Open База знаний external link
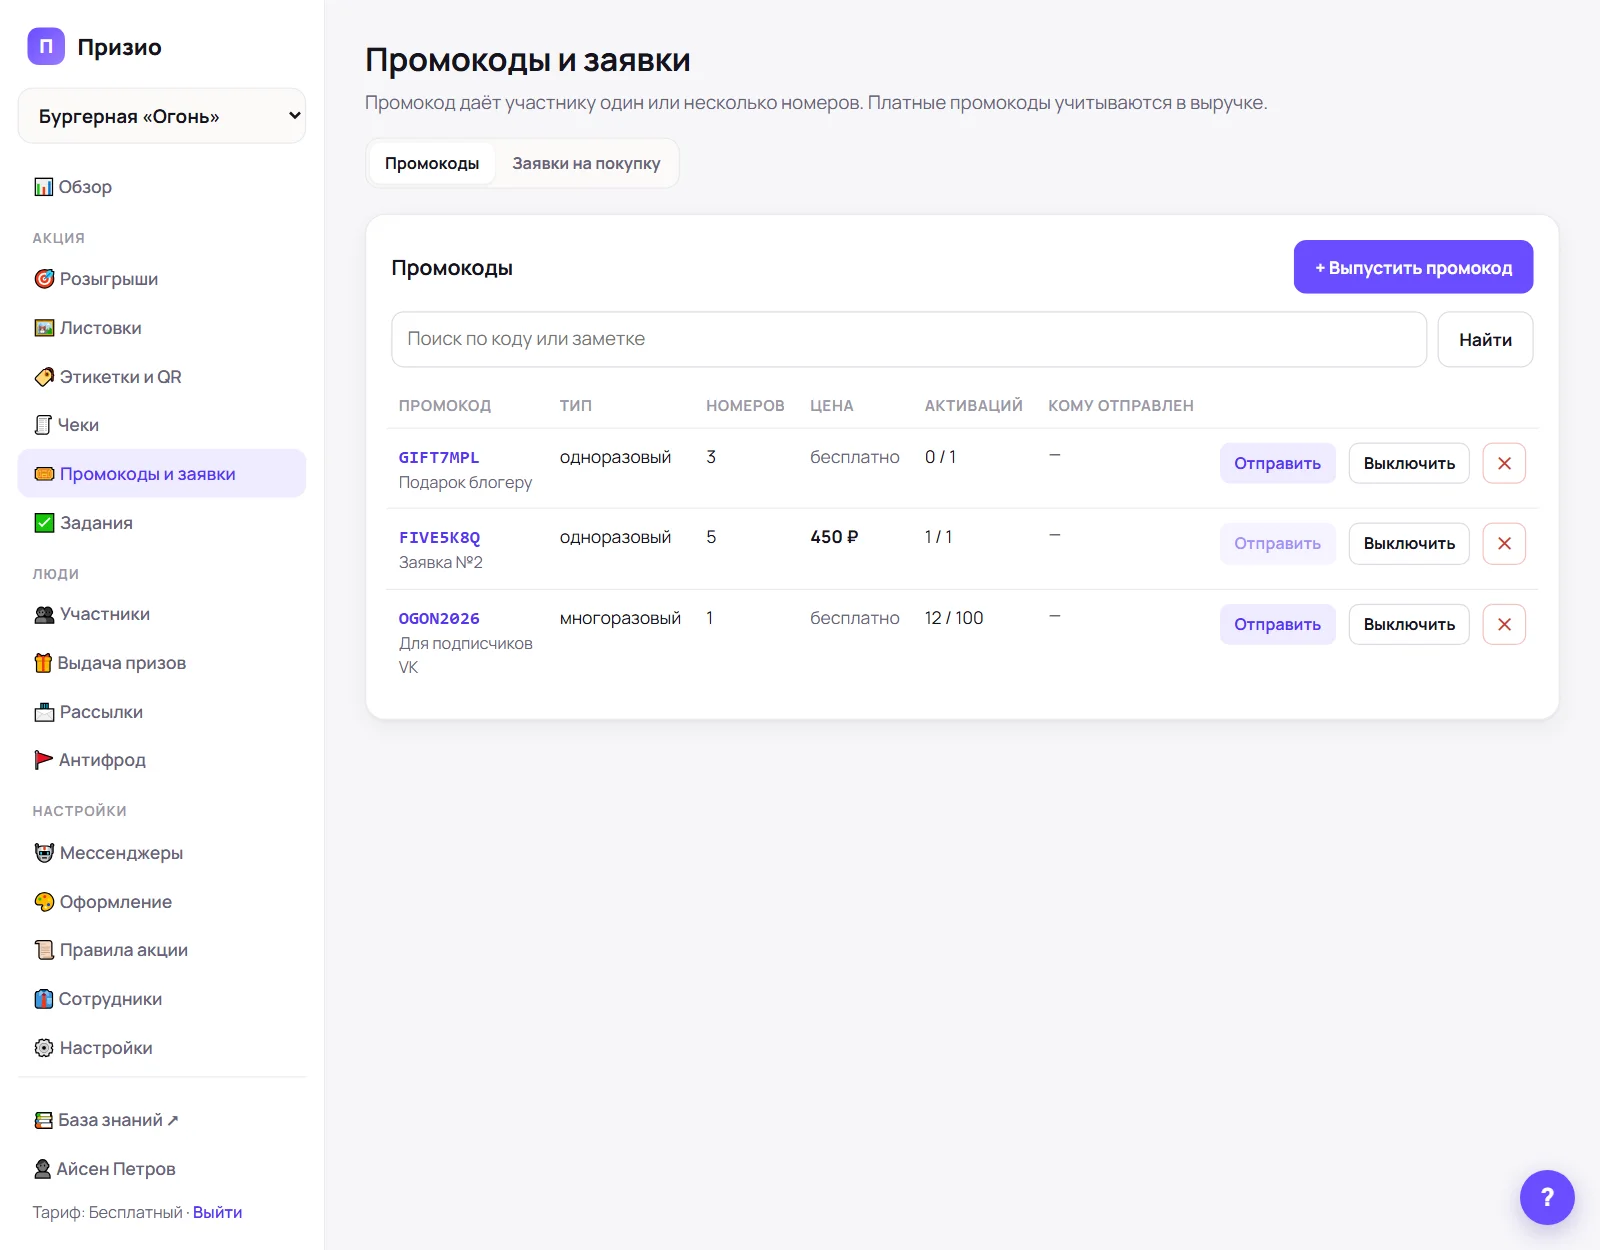 point(107,1120)
